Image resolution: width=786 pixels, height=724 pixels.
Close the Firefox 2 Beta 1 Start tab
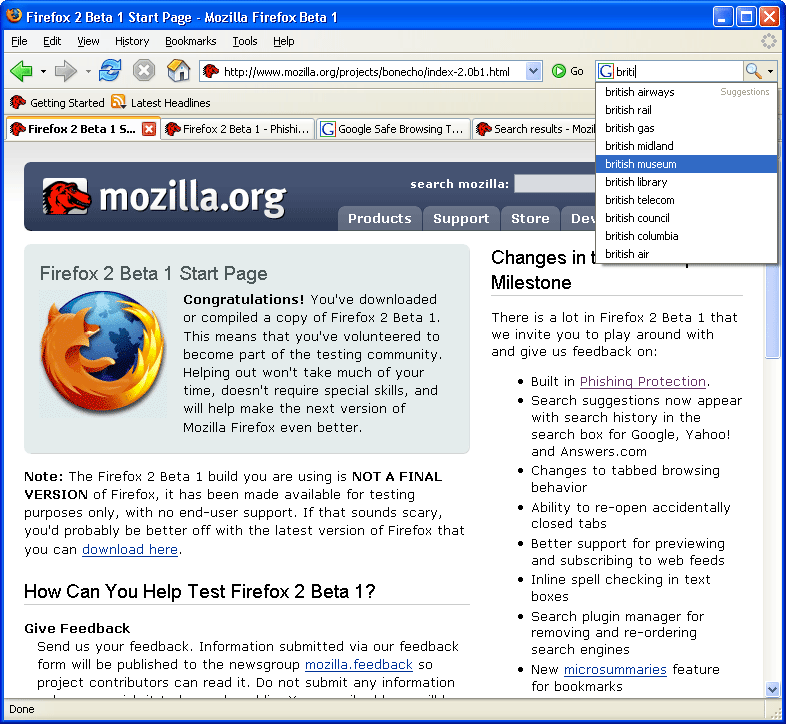148,129
